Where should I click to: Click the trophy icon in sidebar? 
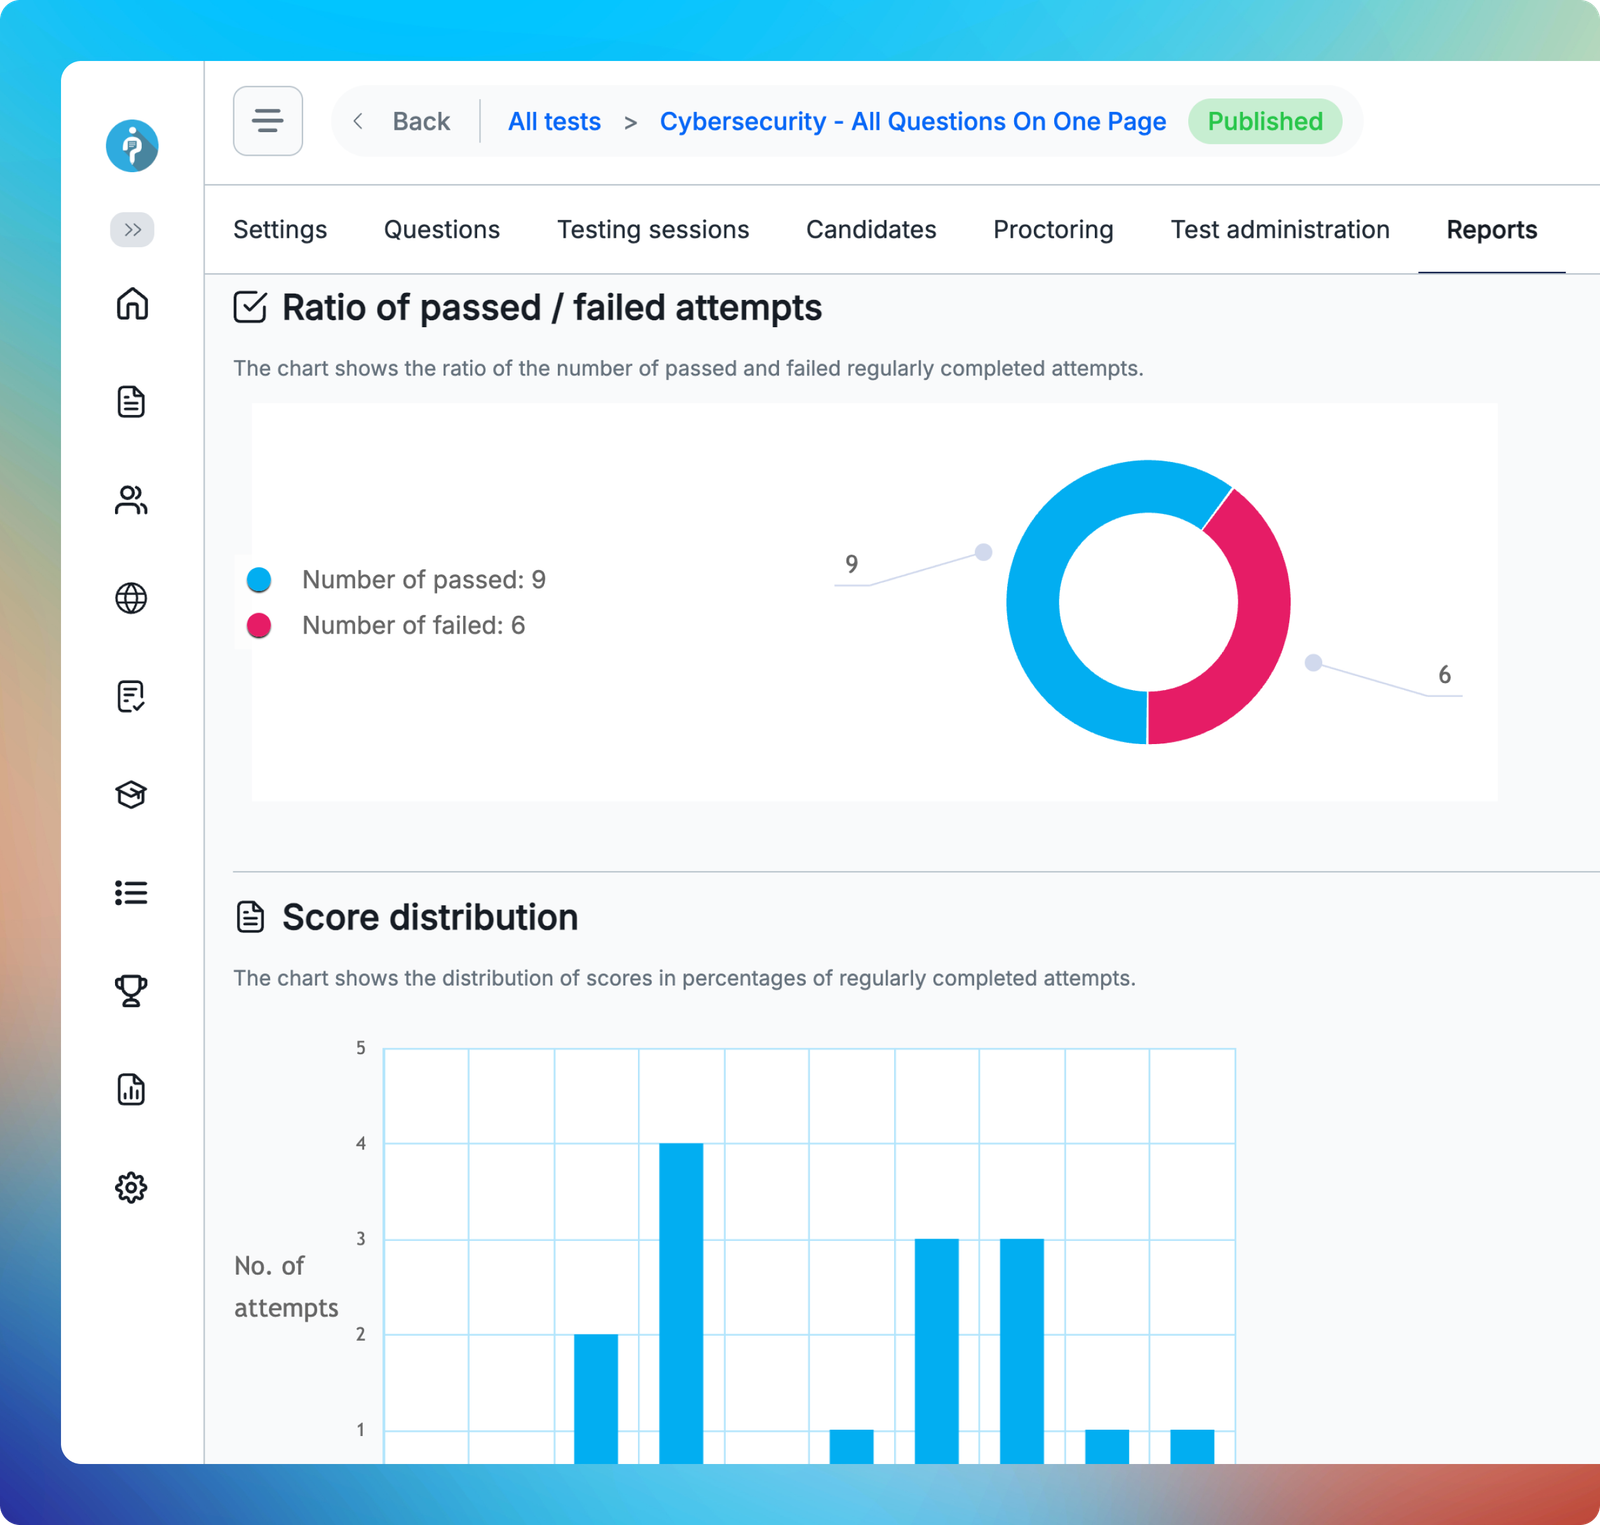(x=132, y=990)
